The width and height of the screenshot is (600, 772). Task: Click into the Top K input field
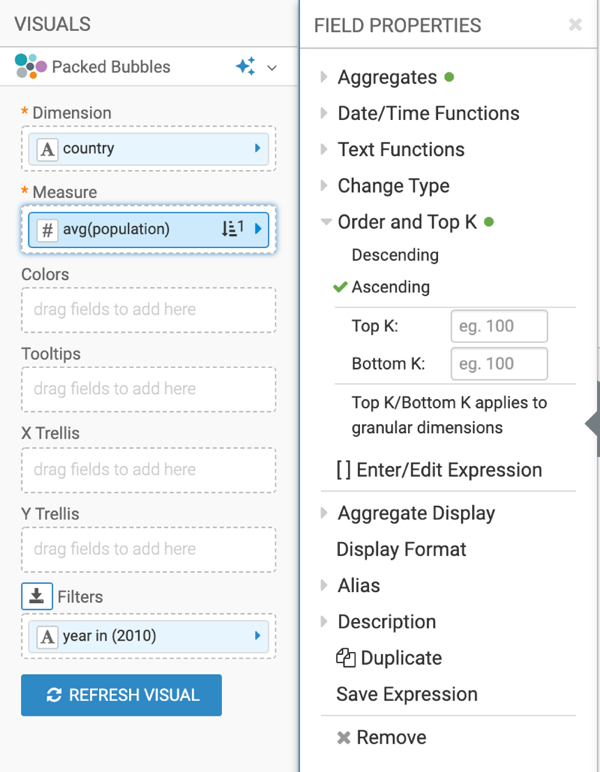point(499,326)
